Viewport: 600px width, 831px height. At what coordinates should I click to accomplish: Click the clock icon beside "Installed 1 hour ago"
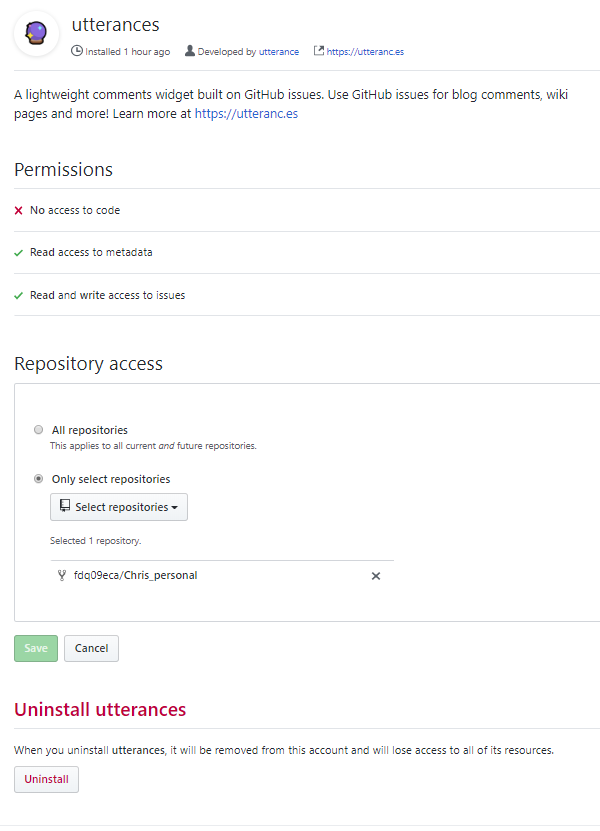pyautogui.click(x=78, y=50)
